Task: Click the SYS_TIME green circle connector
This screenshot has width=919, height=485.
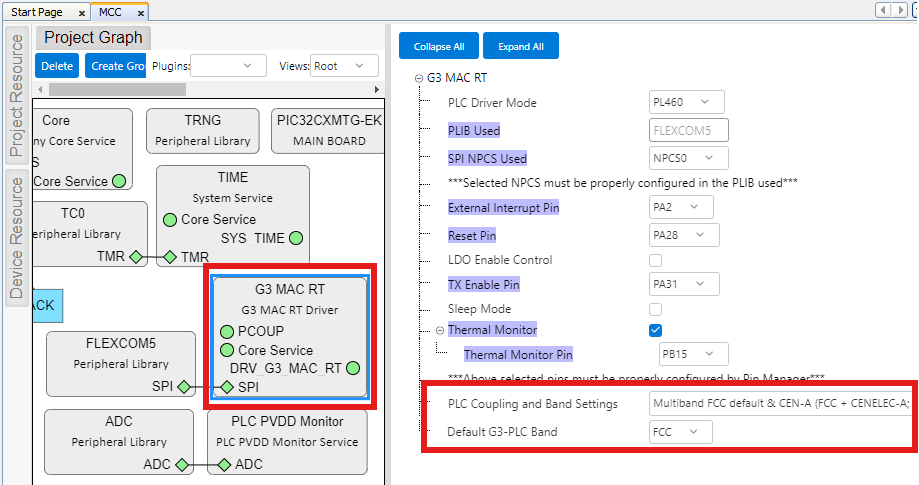Action: tap(296, 238)
